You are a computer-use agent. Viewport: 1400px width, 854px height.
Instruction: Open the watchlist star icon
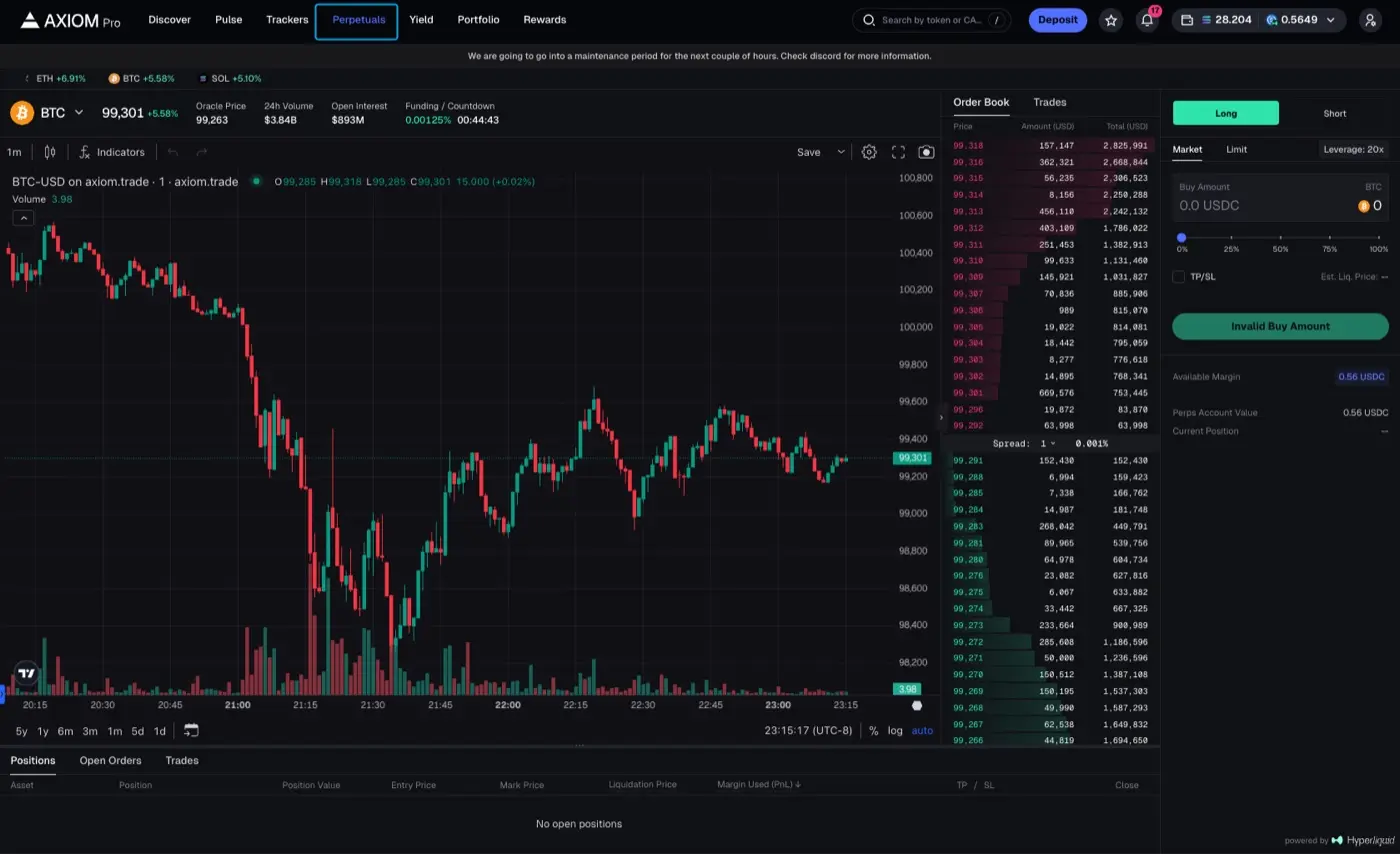point(1111,20)
